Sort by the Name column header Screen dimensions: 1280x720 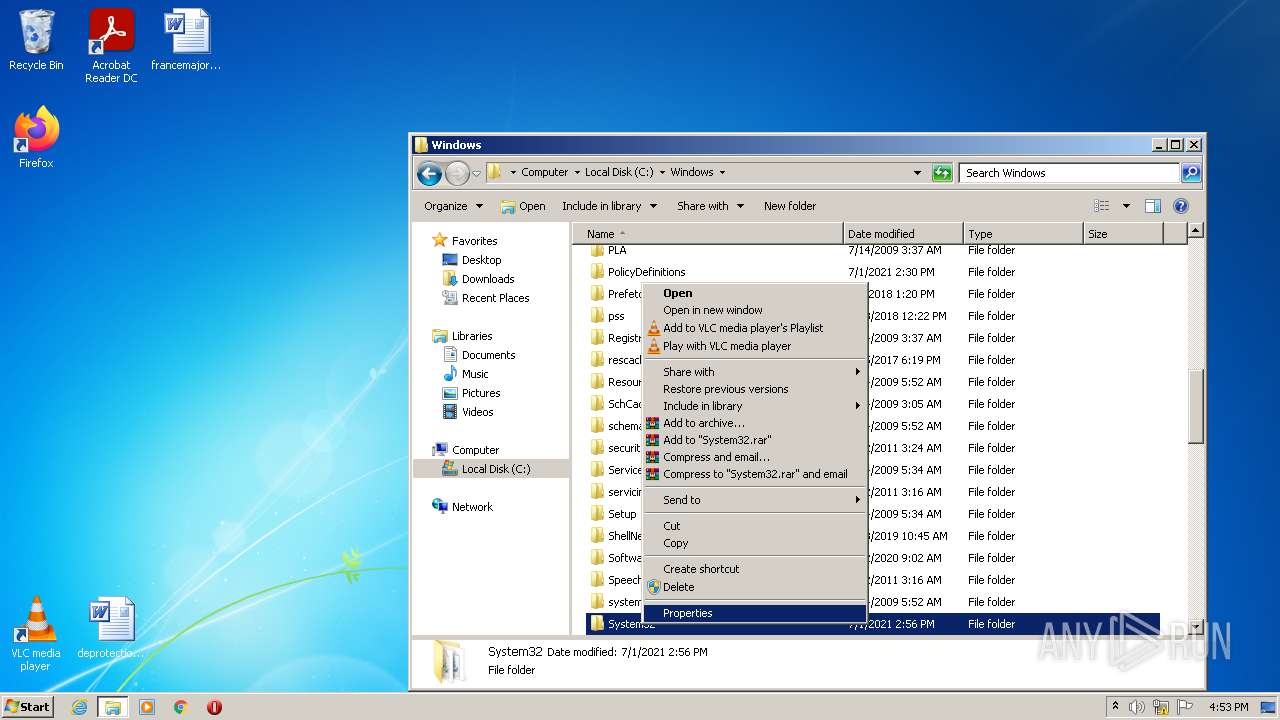pos(708,234)
